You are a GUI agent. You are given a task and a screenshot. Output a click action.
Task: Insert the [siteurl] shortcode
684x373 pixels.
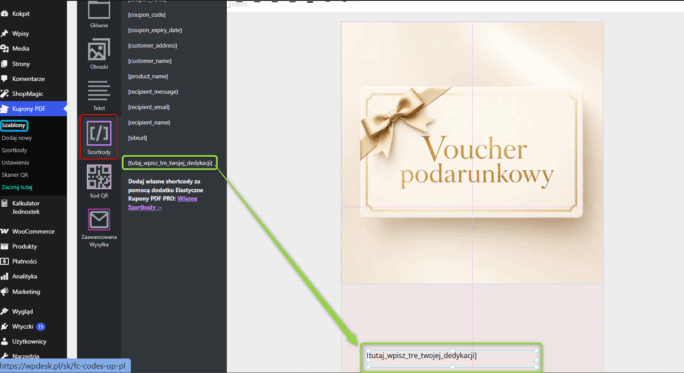pos(137,138)
